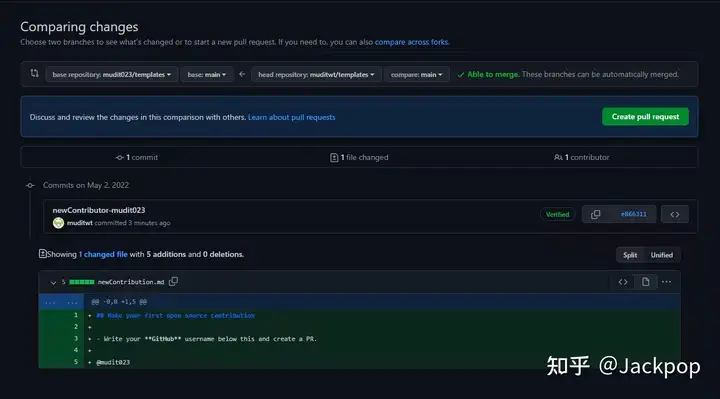Click the diff hunk header @@ -0,0 +1,5 @@
720x399 pixels.
click(x=119, y=302)
